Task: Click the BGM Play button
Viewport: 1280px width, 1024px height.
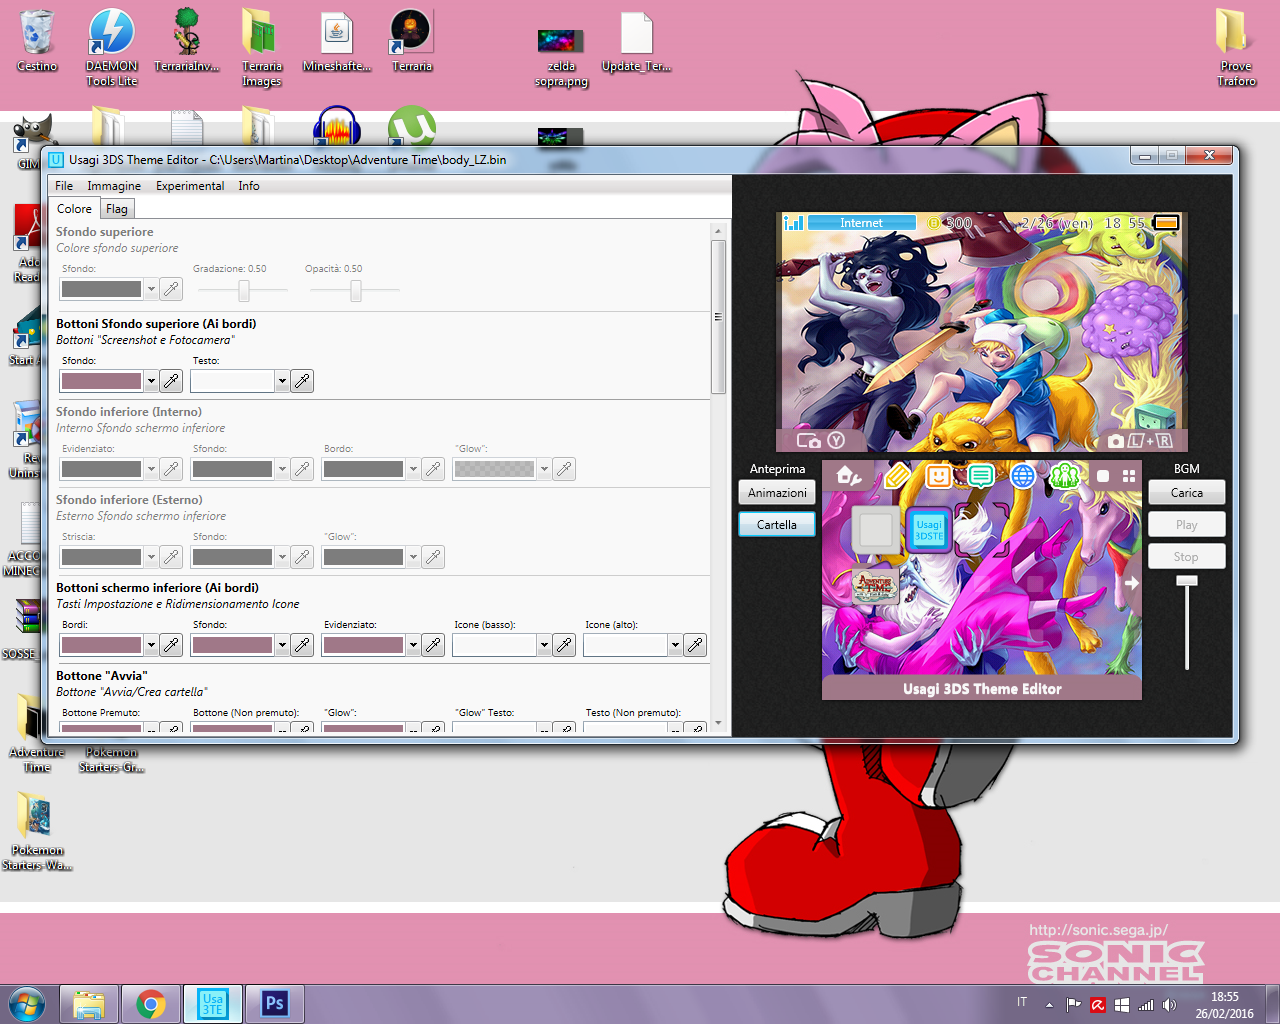Action: (x=1187, y=524)
